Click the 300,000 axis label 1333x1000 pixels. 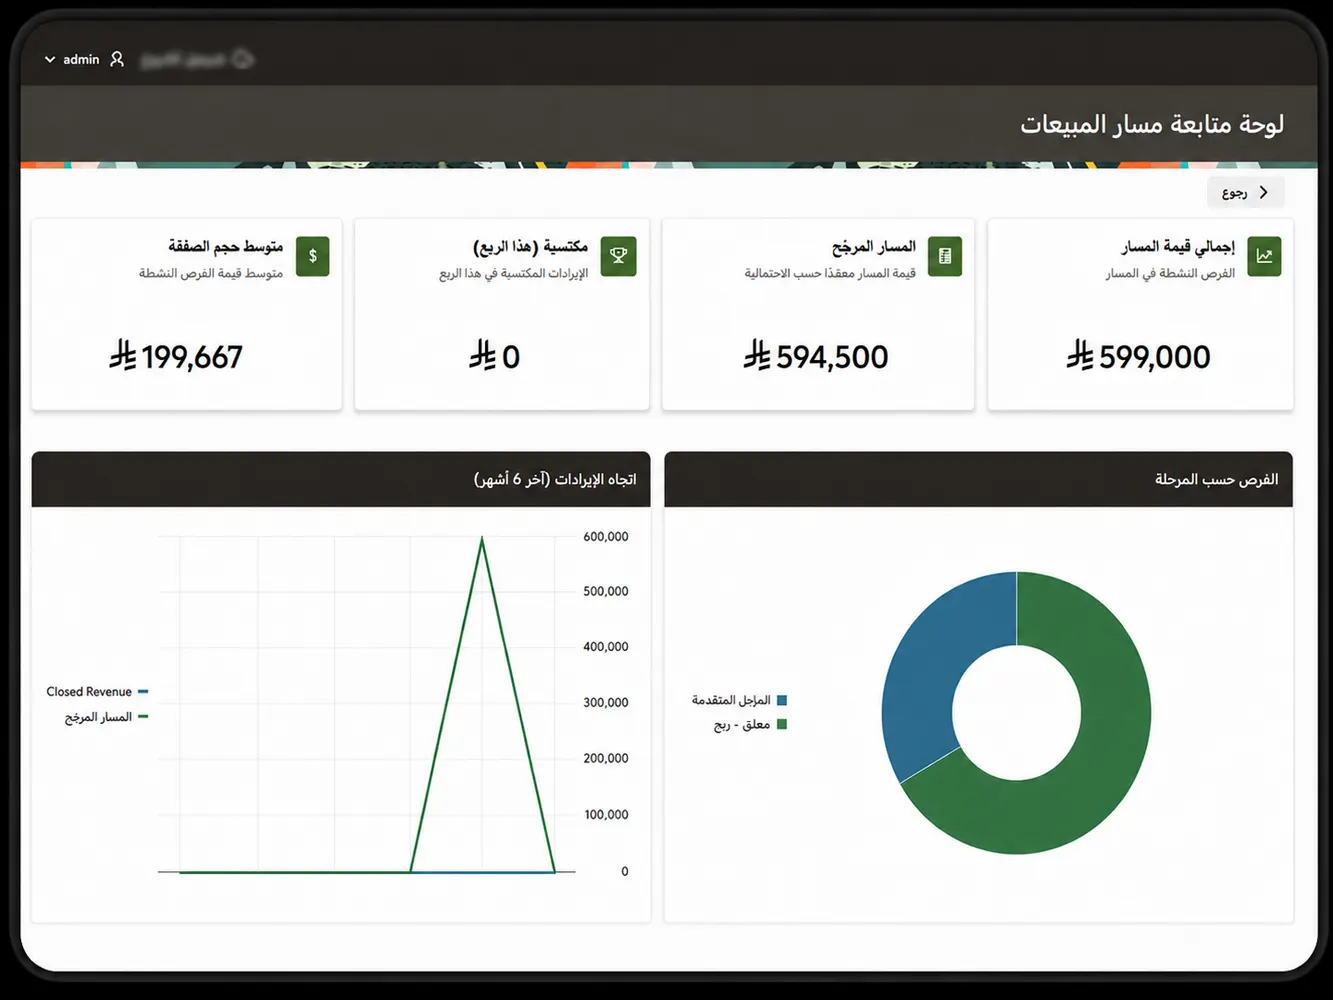point(606,703)
